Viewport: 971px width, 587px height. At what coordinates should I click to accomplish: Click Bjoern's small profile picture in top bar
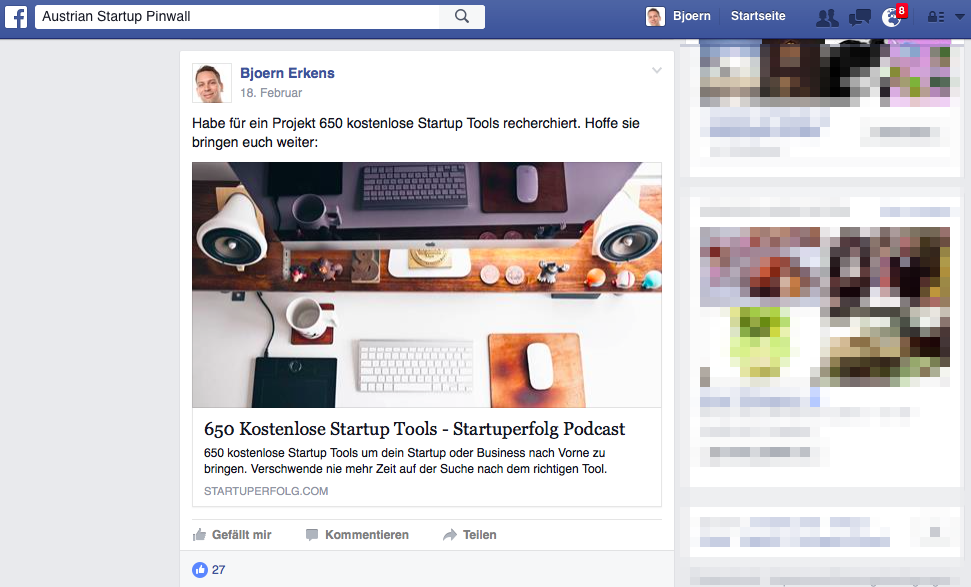(x=655, y=17)
